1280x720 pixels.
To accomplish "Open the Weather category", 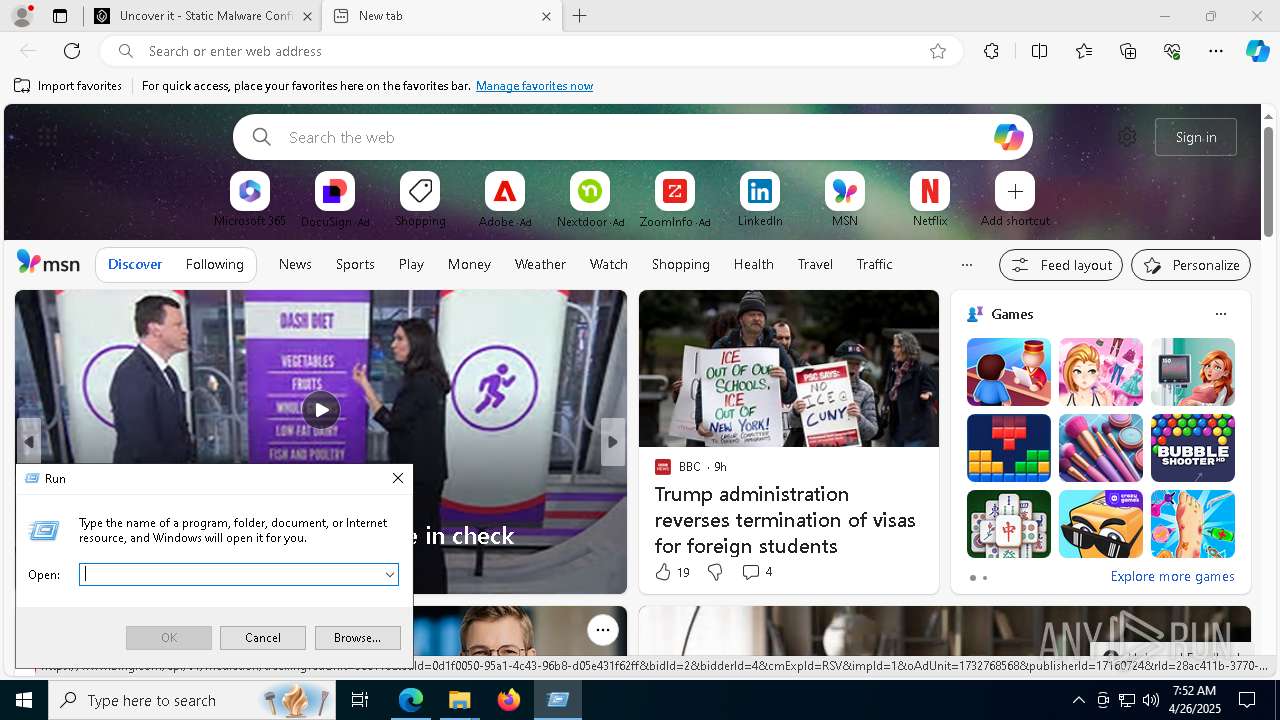I will coord(540,264).
